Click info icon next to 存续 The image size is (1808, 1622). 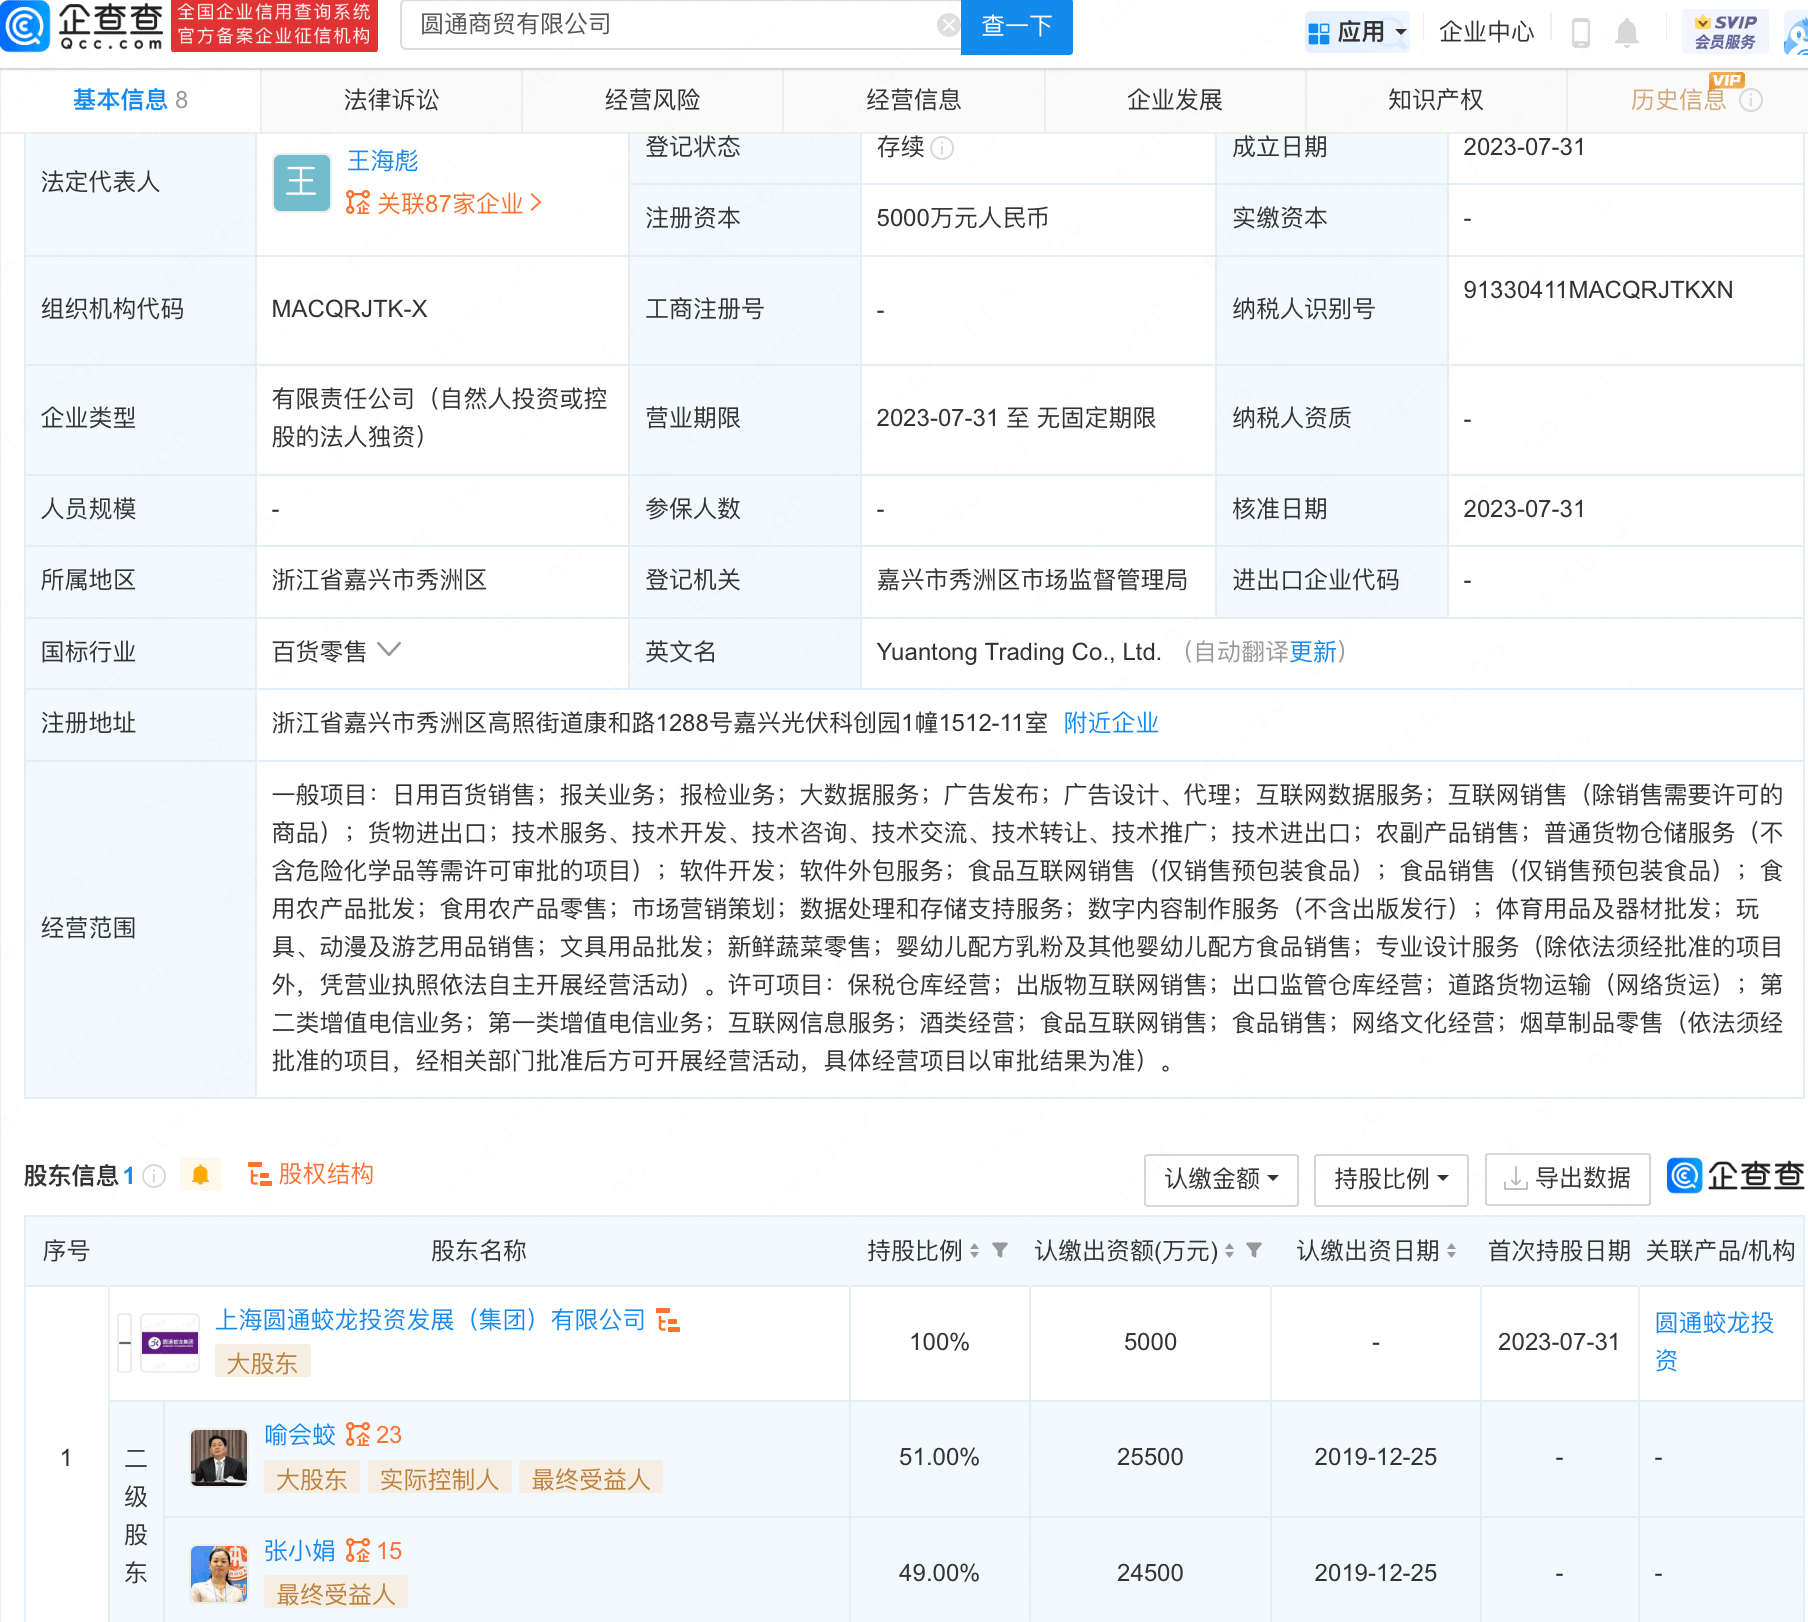tap(942, 148)
